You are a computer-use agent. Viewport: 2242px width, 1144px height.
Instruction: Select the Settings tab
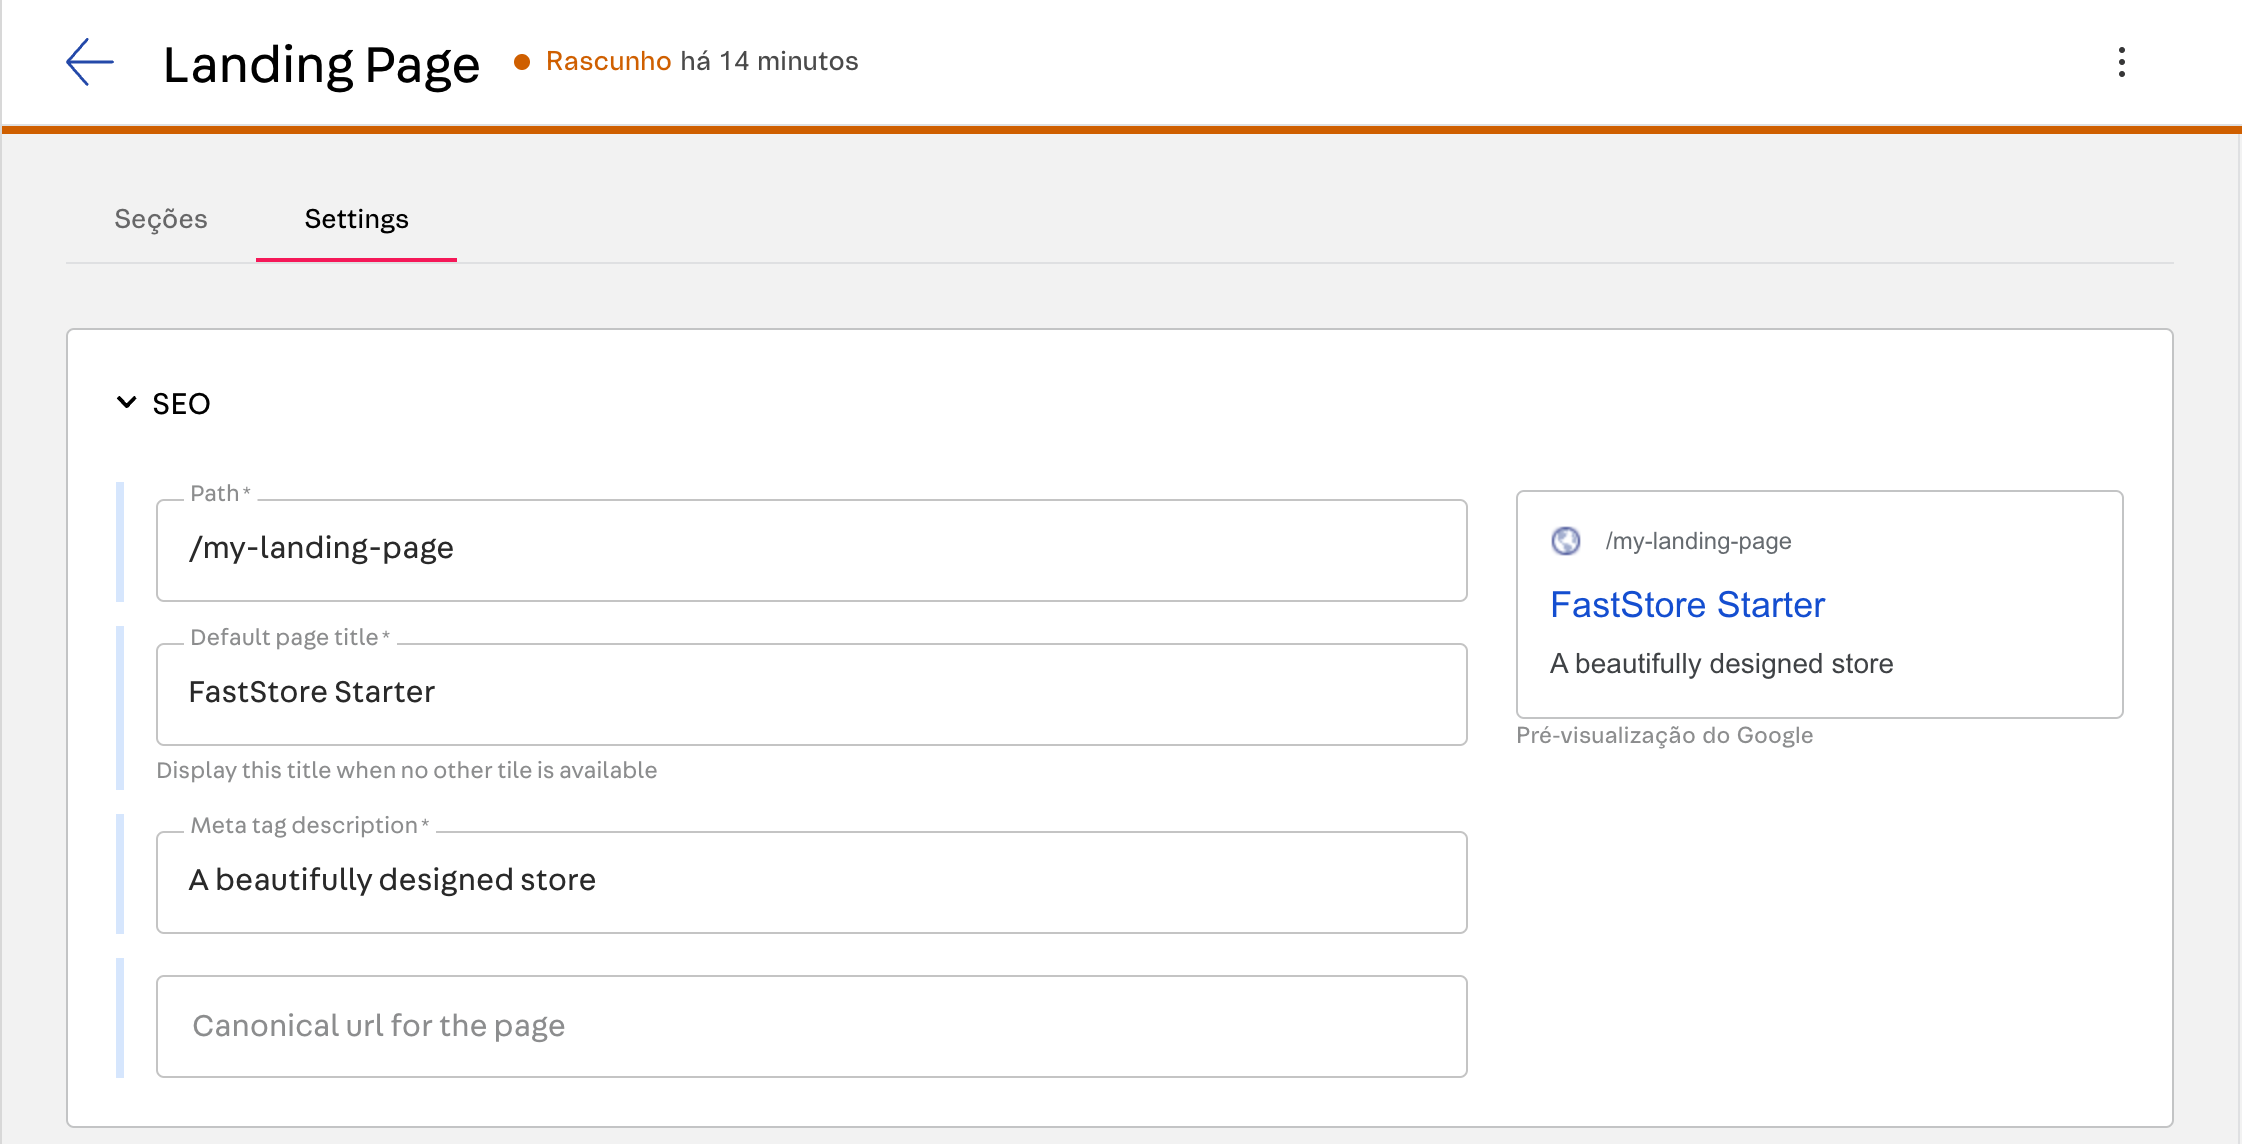pyautogui.click(x=354, y=219)
